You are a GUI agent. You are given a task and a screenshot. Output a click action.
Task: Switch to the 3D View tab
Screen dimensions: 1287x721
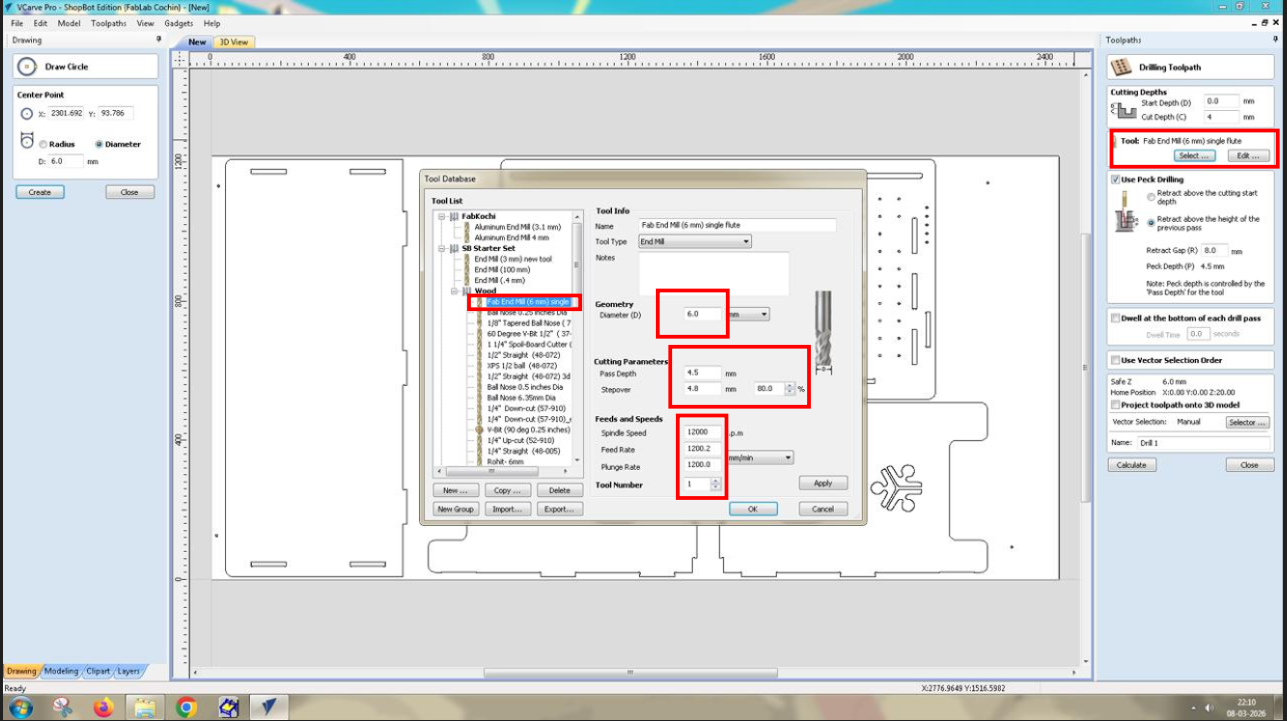pyautogui.click(x=234, y=42)
